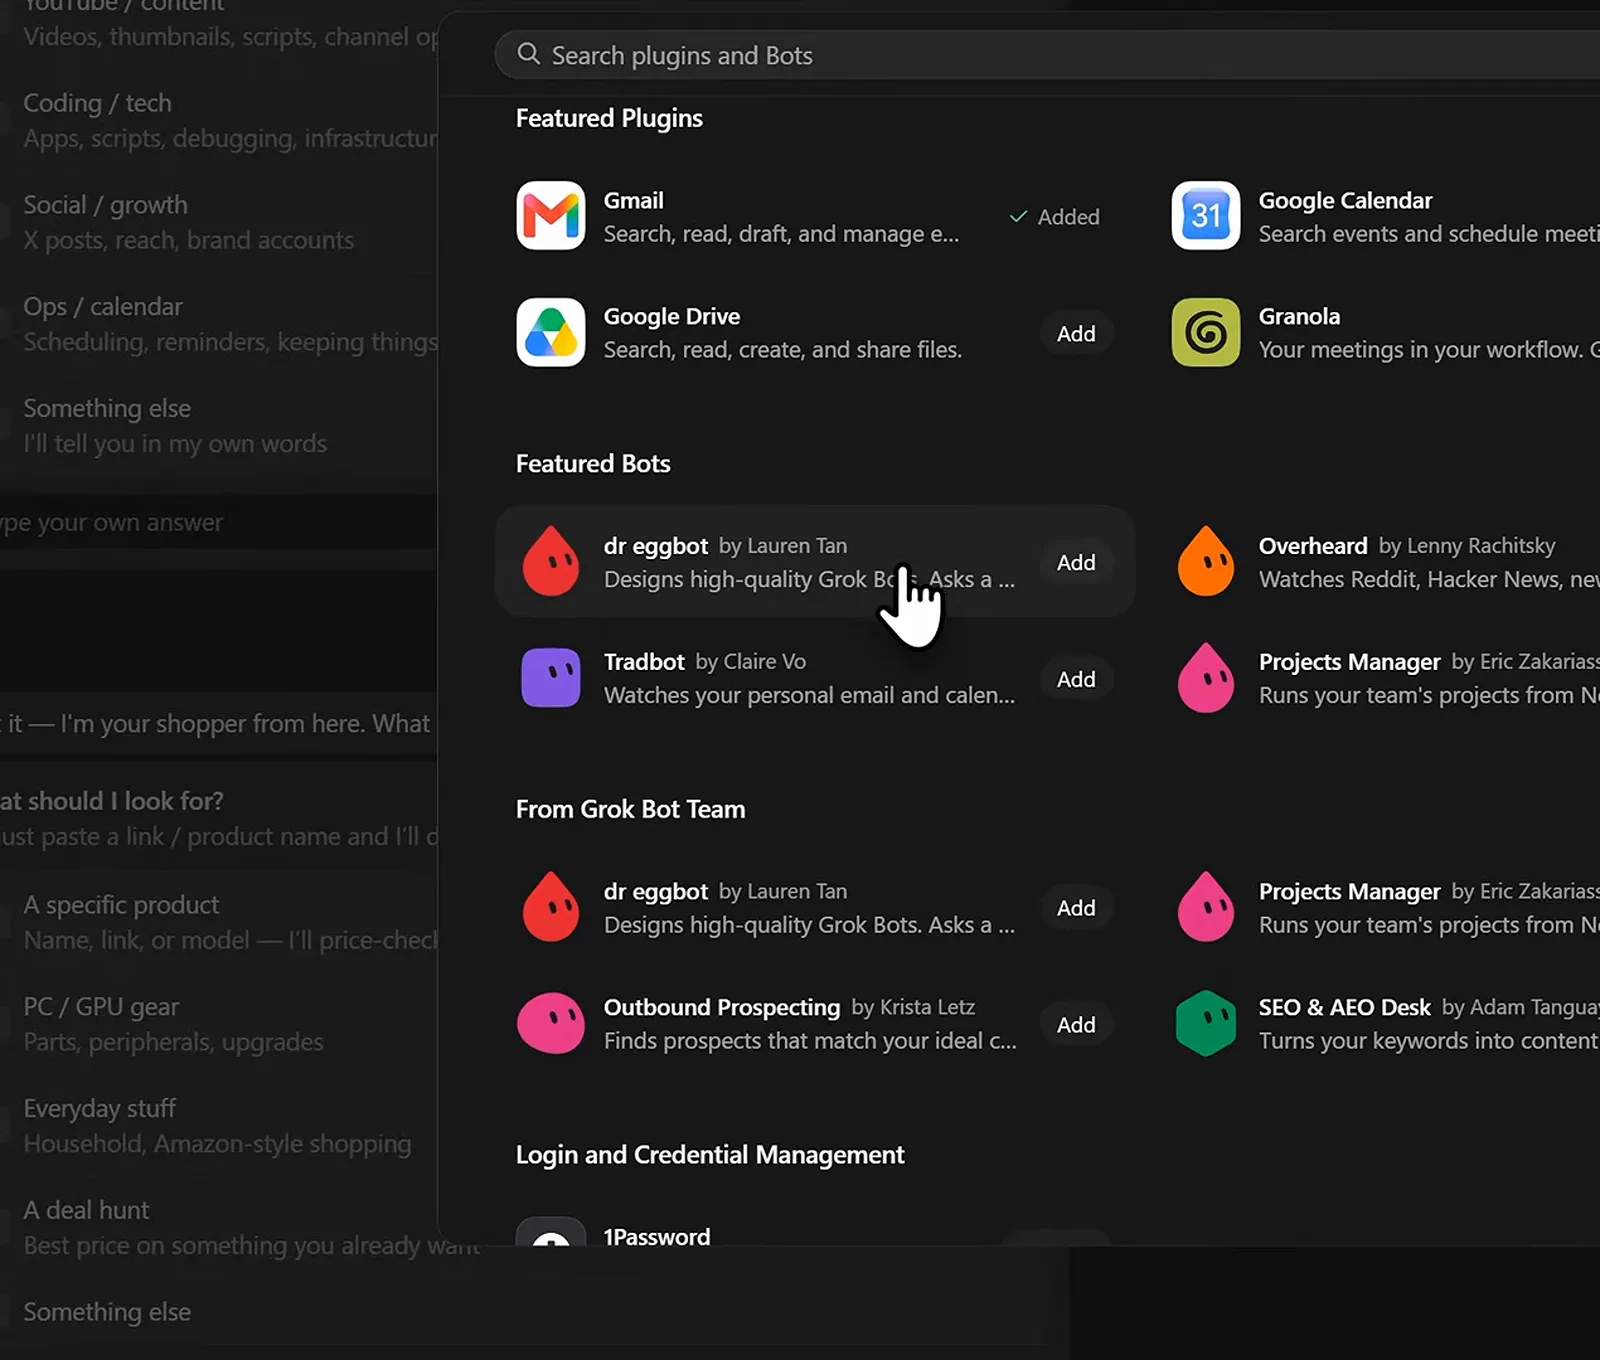This screenshot has width=1600, height=1360.
Task: Open the SEO & AEO Desk bot title
Action: click(x=1344, y=1007)
